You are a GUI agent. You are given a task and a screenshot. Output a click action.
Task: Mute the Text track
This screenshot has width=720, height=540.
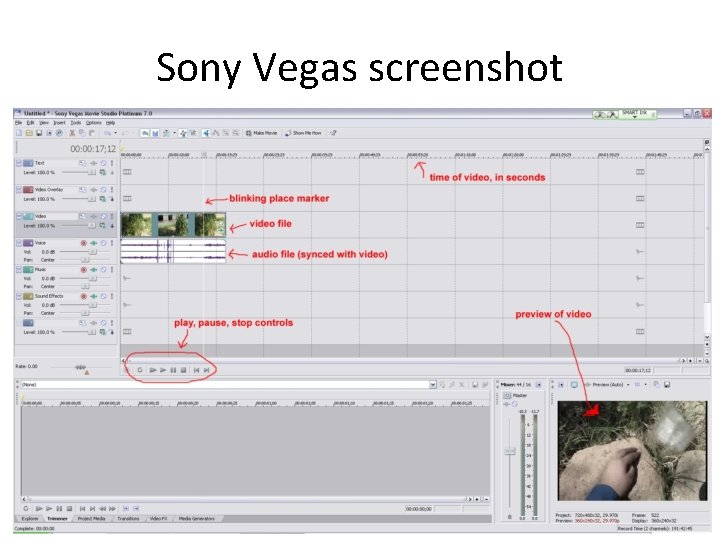pyautogui.click(x=103, y=163)
